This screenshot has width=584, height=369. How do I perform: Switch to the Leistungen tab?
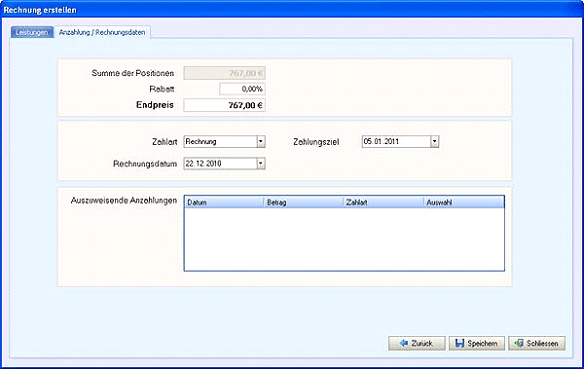32,32
